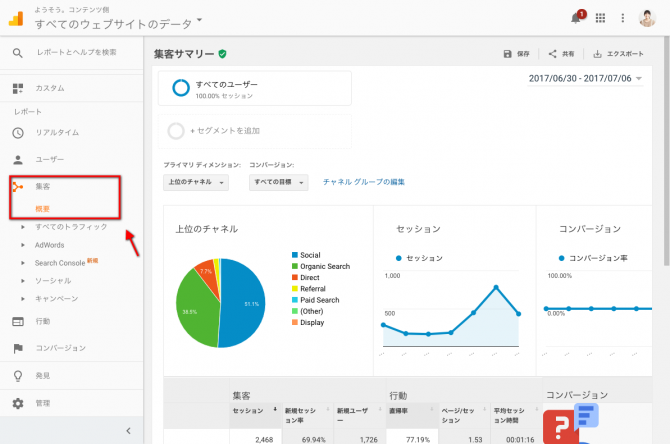
Task: Open the カスタム dashboard icon
Action: 18,88
